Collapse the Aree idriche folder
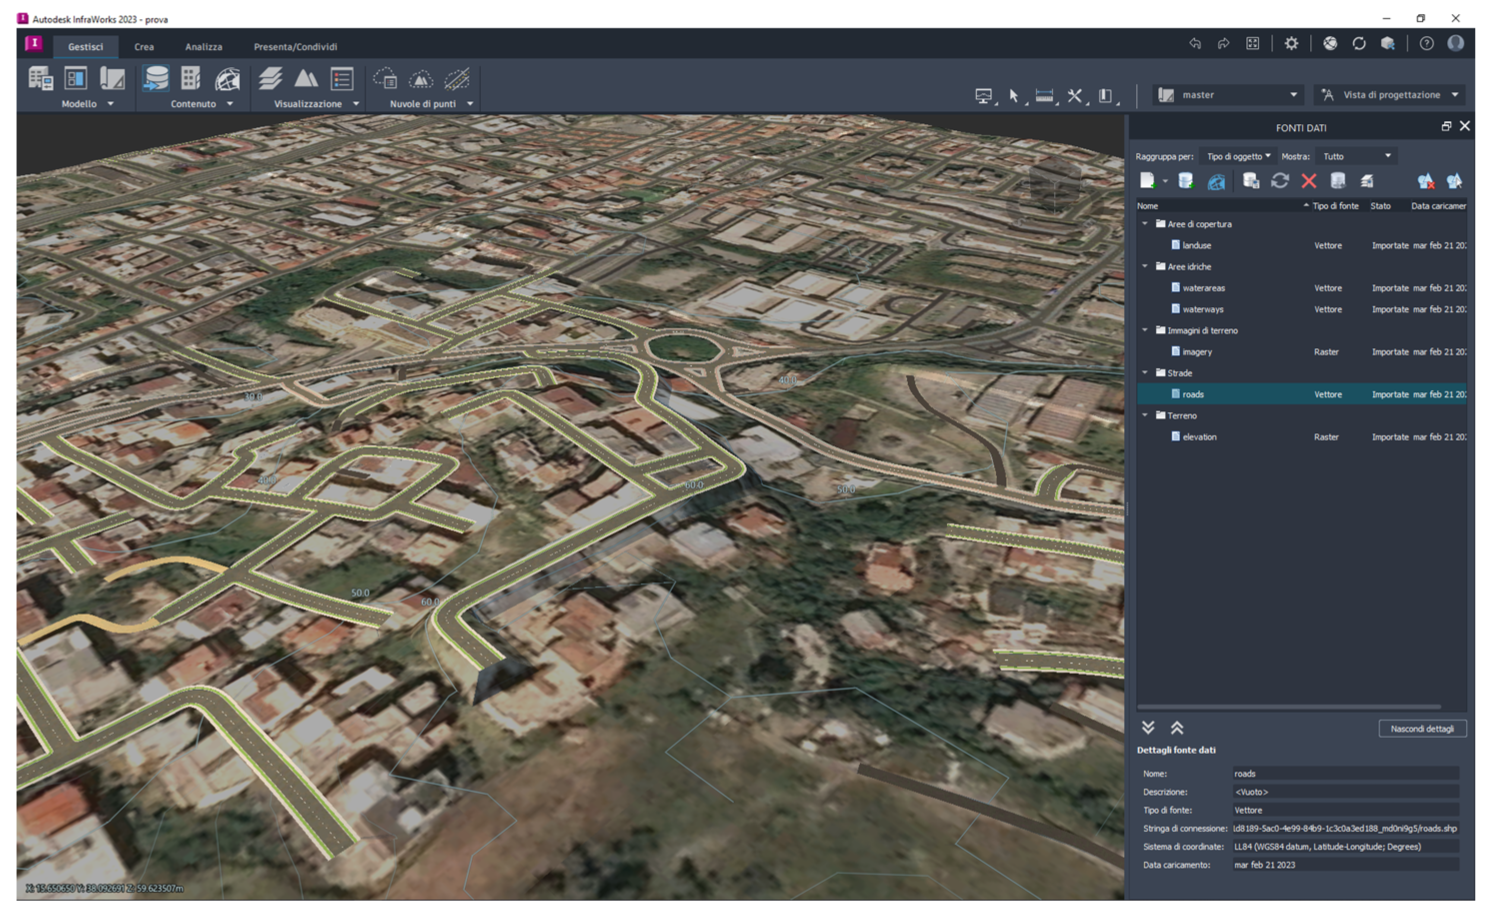This screenshot has width=1493, height=921. (1145, 267)
